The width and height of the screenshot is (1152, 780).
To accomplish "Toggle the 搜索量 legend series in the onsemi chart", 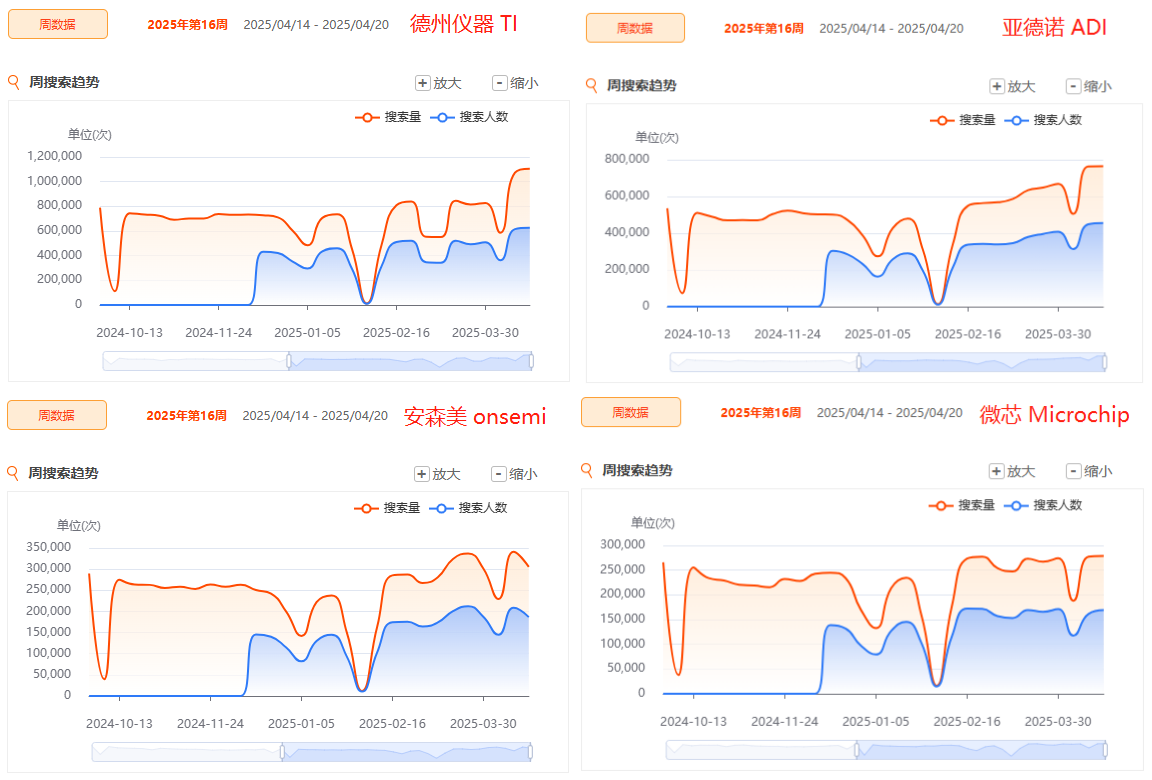I will coord(387,508).
